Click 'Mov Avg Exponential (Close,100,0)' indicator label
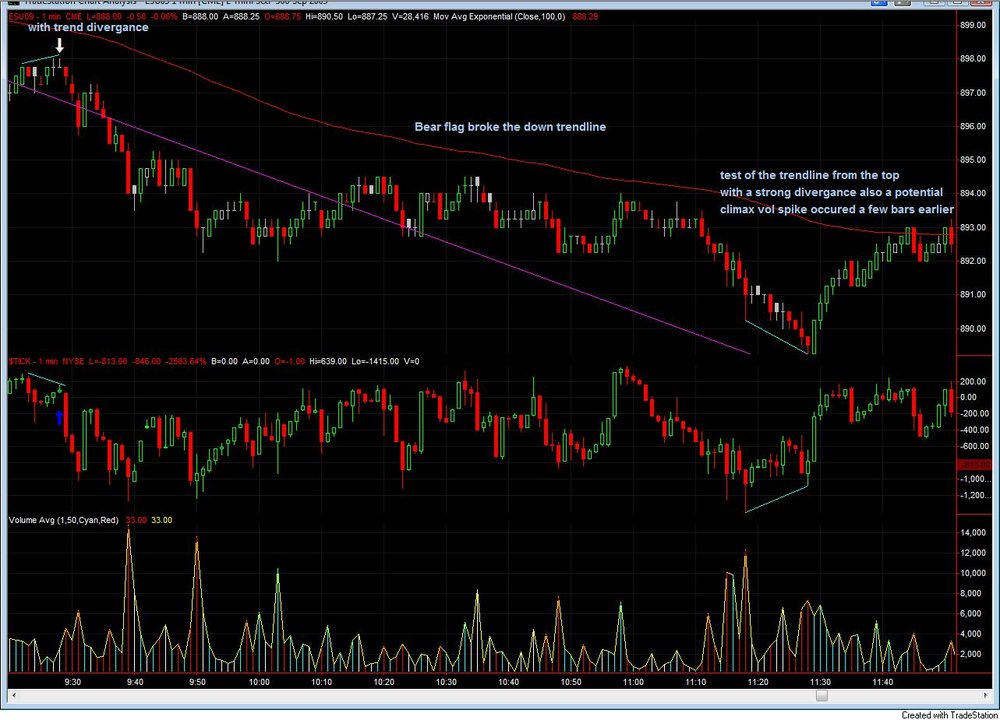Viewport: 1000px width, 720px height. pos(499,17)
